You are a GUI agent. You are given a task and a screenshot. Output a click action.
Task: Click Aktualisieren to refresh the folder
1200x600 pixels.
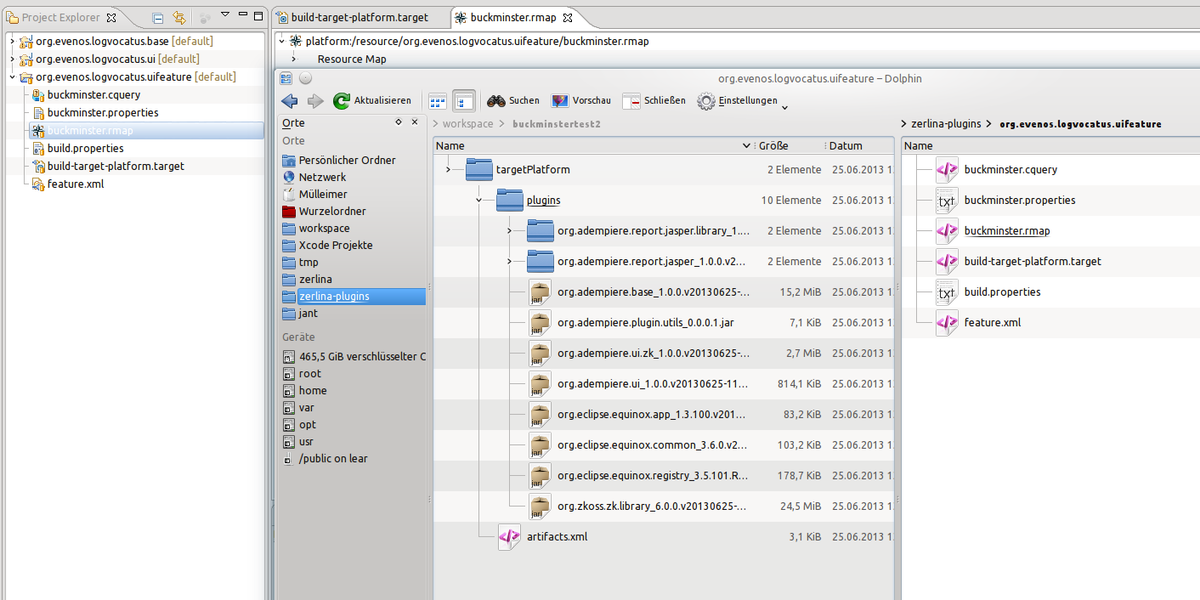click(x=372, y=101)
